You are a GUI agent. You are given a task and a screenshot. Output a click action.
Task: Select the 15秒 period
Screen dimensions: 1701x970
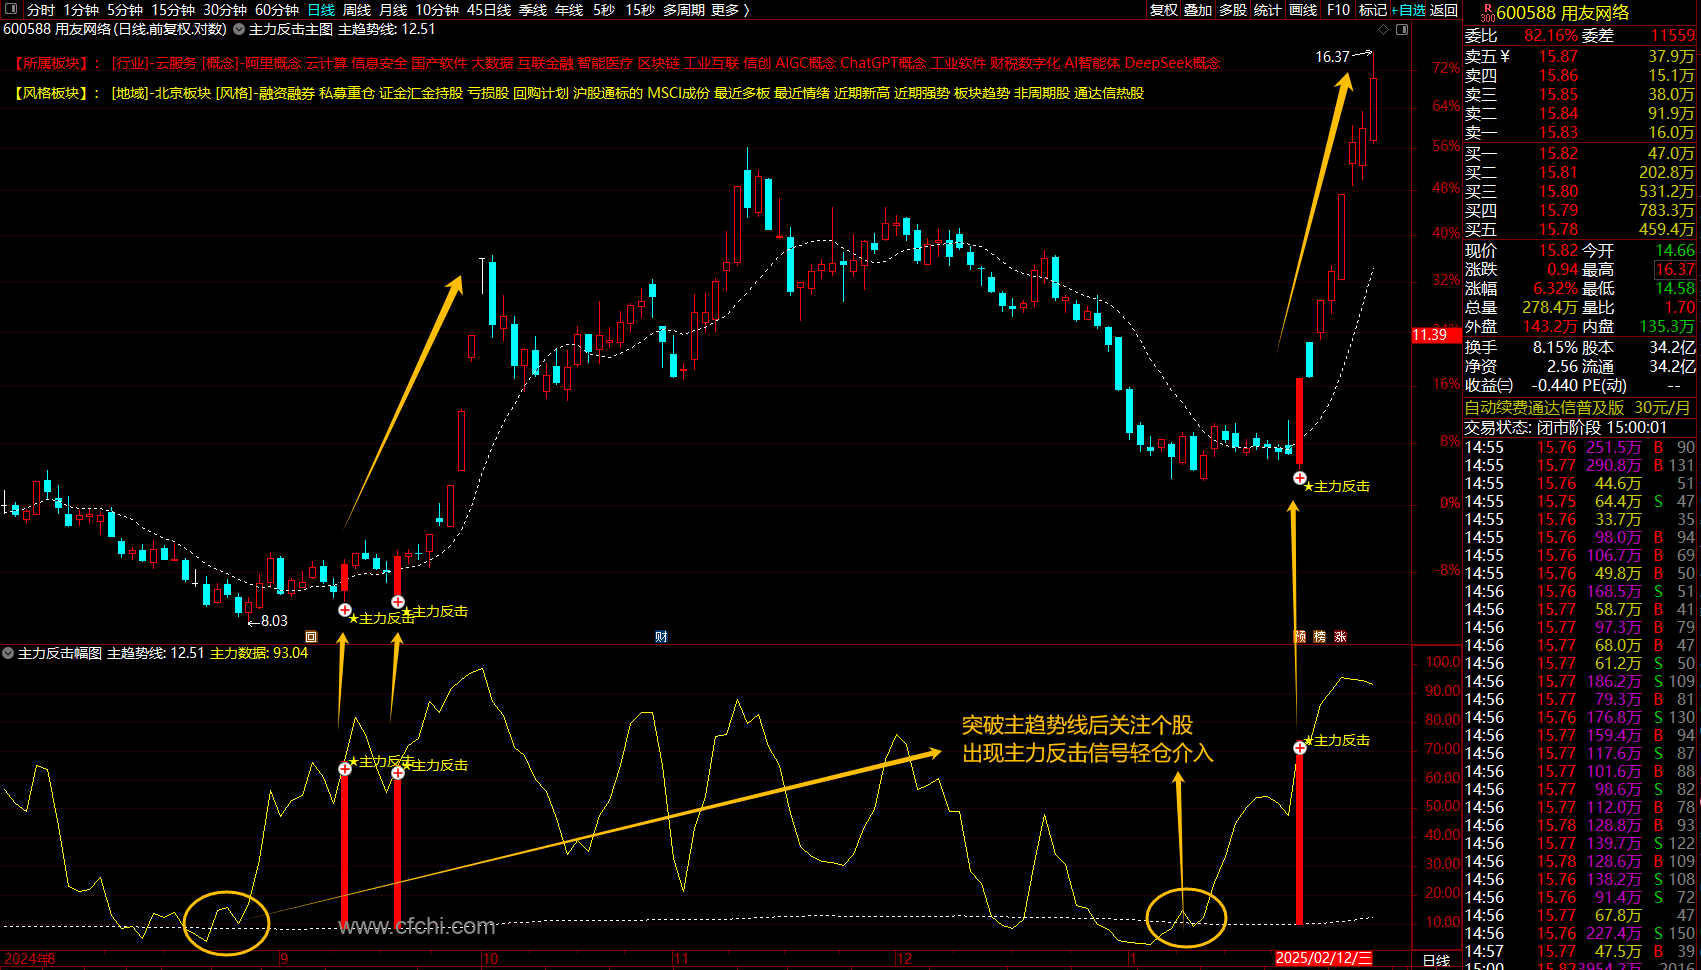pyautogui.click(x=640, y=10)
